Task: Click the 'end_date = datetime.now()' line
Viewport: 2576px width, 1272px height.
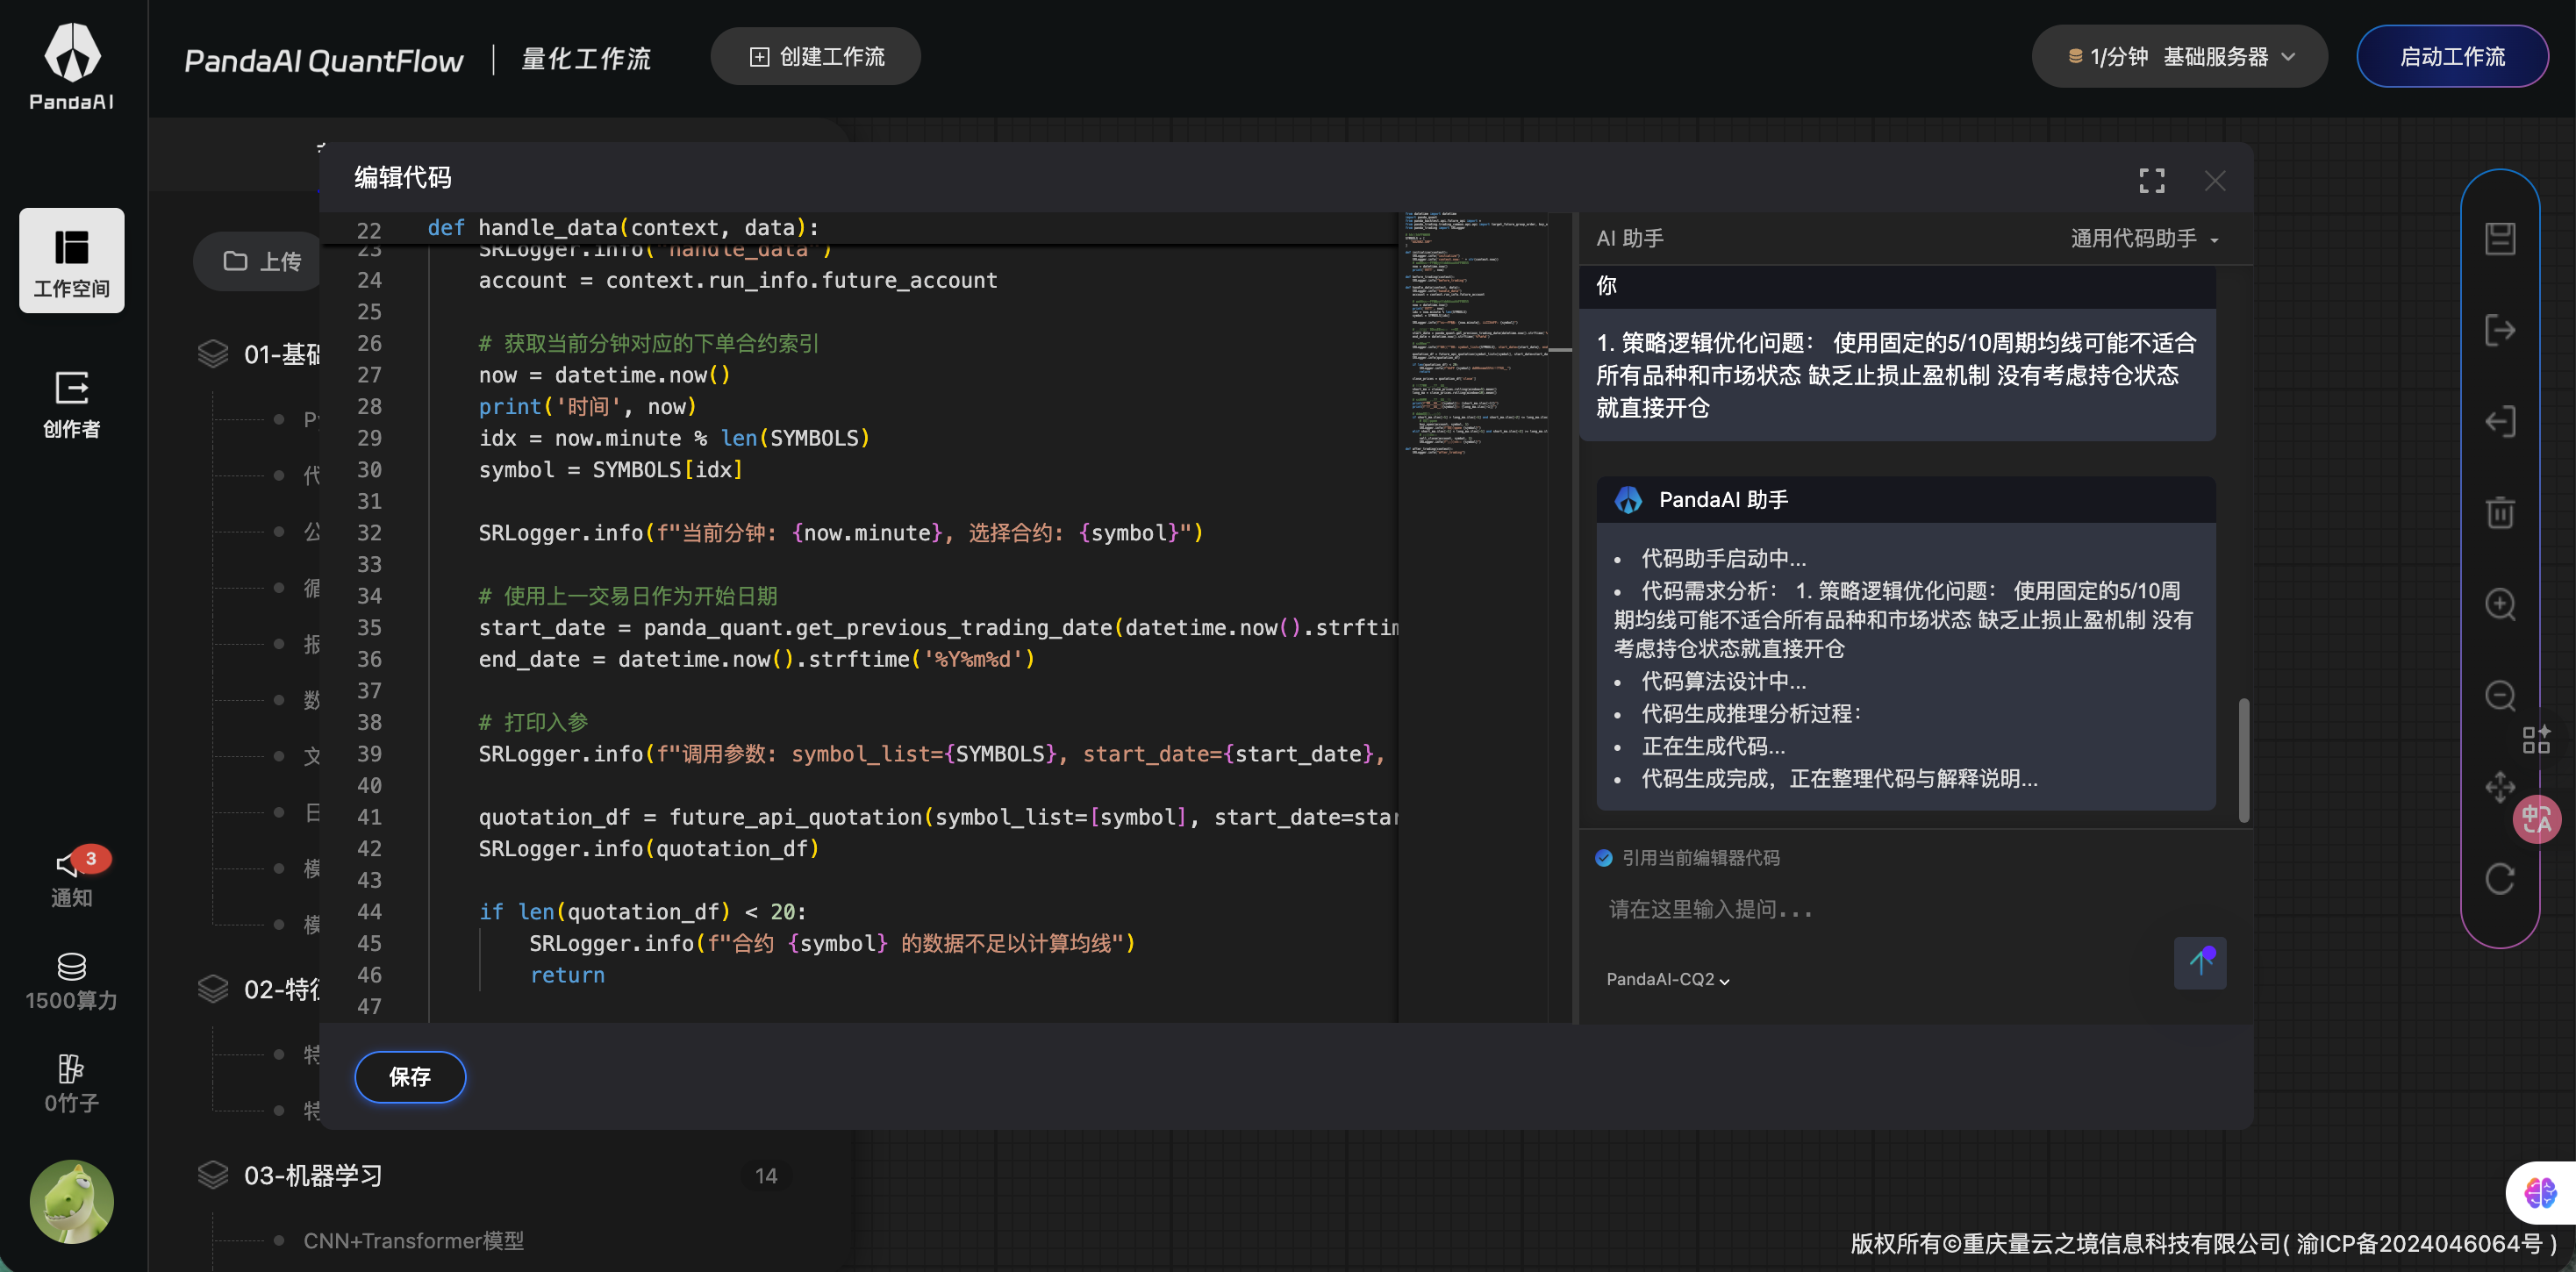Action: 756,659
